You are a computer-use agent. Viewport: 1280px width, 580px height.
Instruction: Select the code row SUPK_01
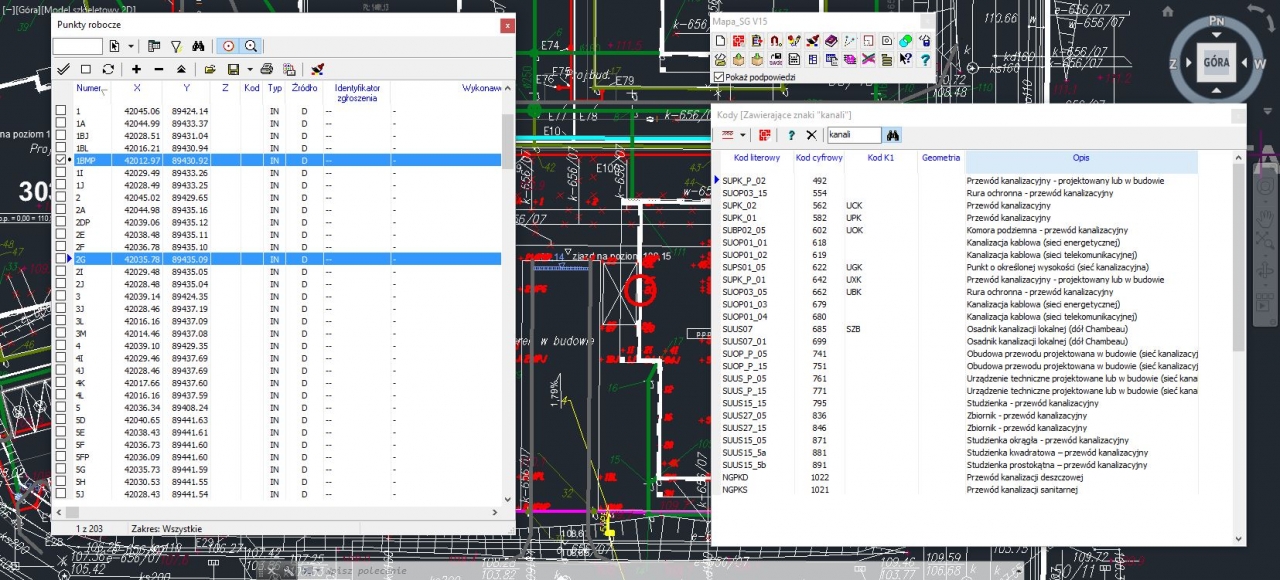coord(740,218)
